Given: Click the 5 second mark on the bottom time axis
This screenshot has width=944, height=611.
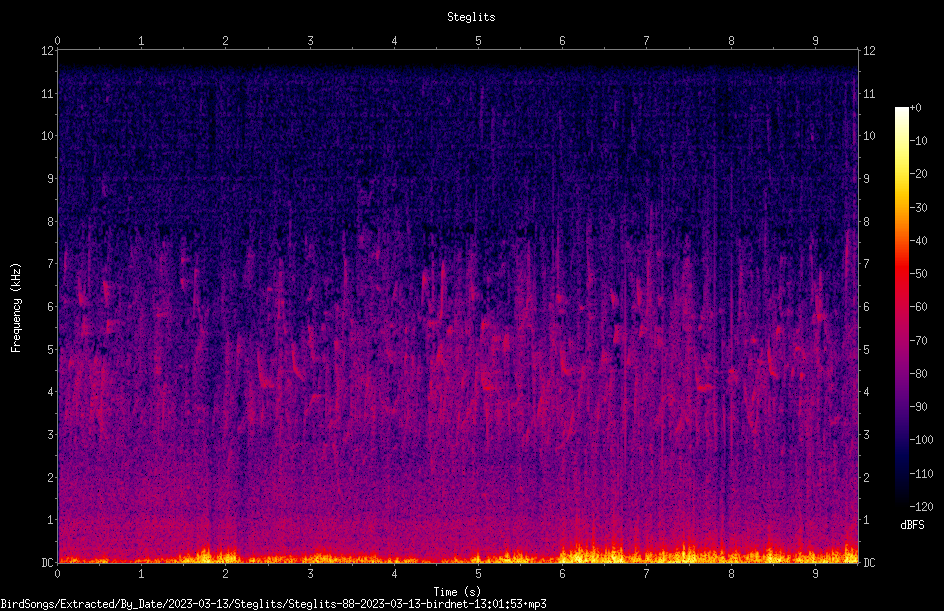Looking at the screenshot, I should coord(478,574).
